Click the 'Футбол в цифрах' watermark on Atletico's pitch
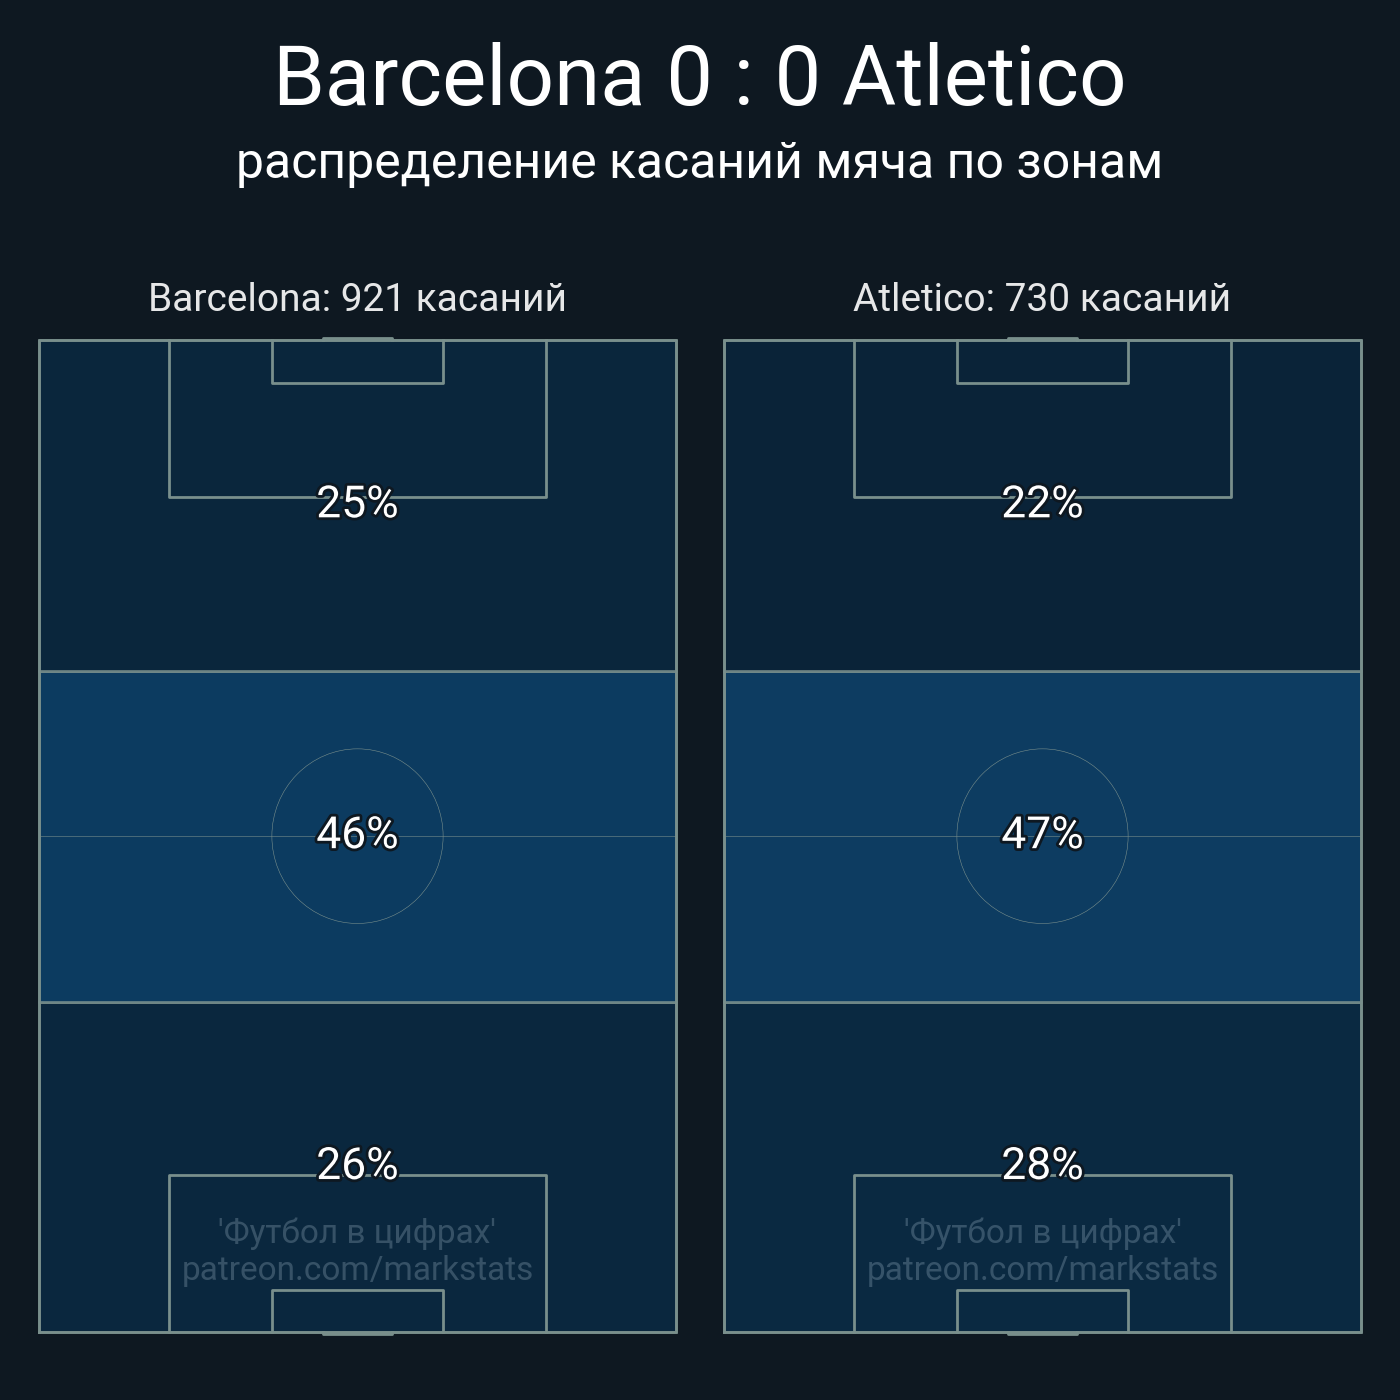The image size is (1400, 1400). (x=1042, y=1231)
